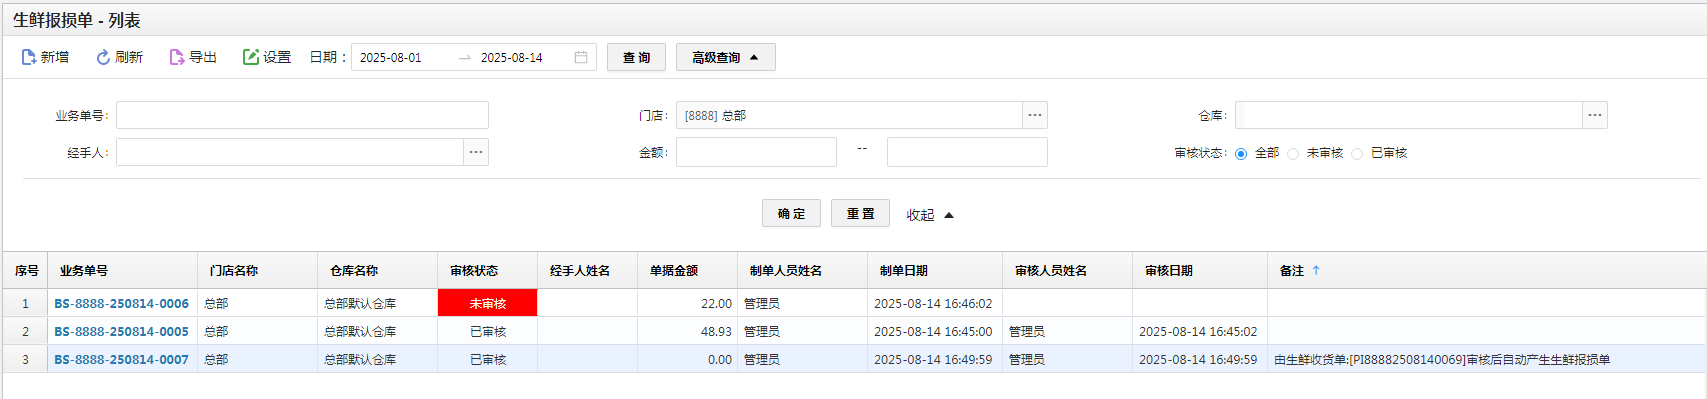The image size is (1707, 399).
Task: Click the 制单日期 column header
Action: point(935,271)
